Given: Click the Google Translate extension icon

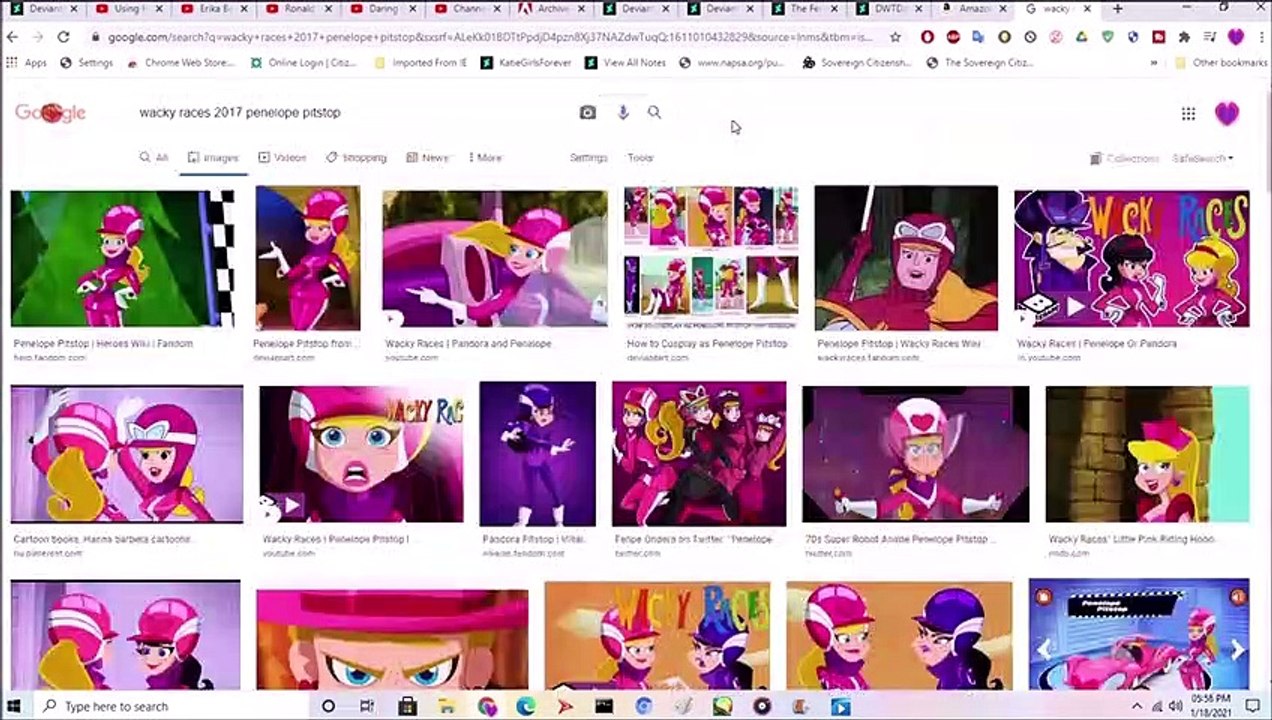Looking at the screenshot, I should 978,37.
